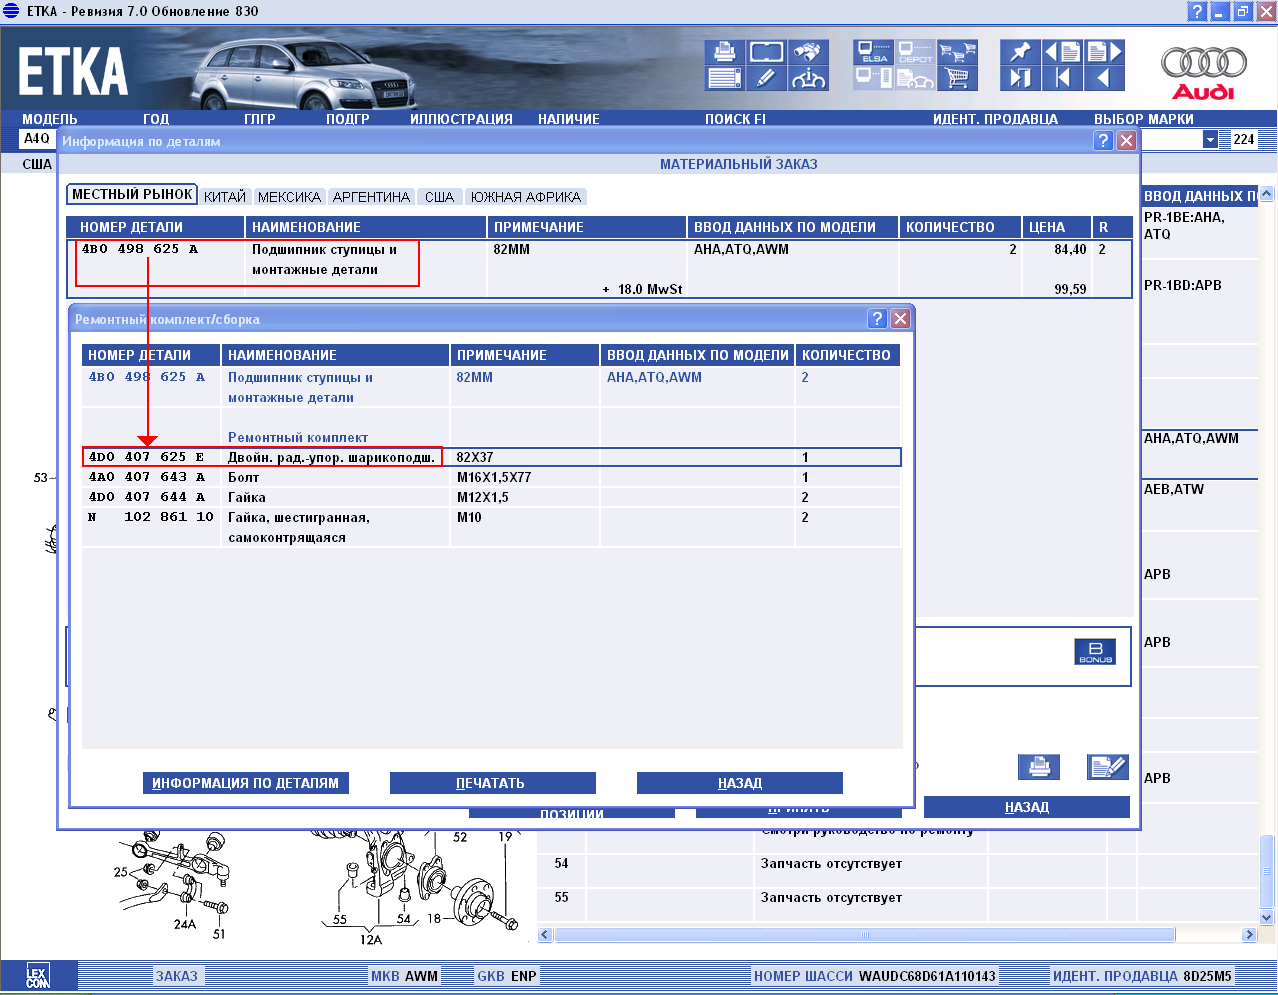1278x995 pixels.
Task: Open the single shopping cart icon
Action: coord(958,78)
